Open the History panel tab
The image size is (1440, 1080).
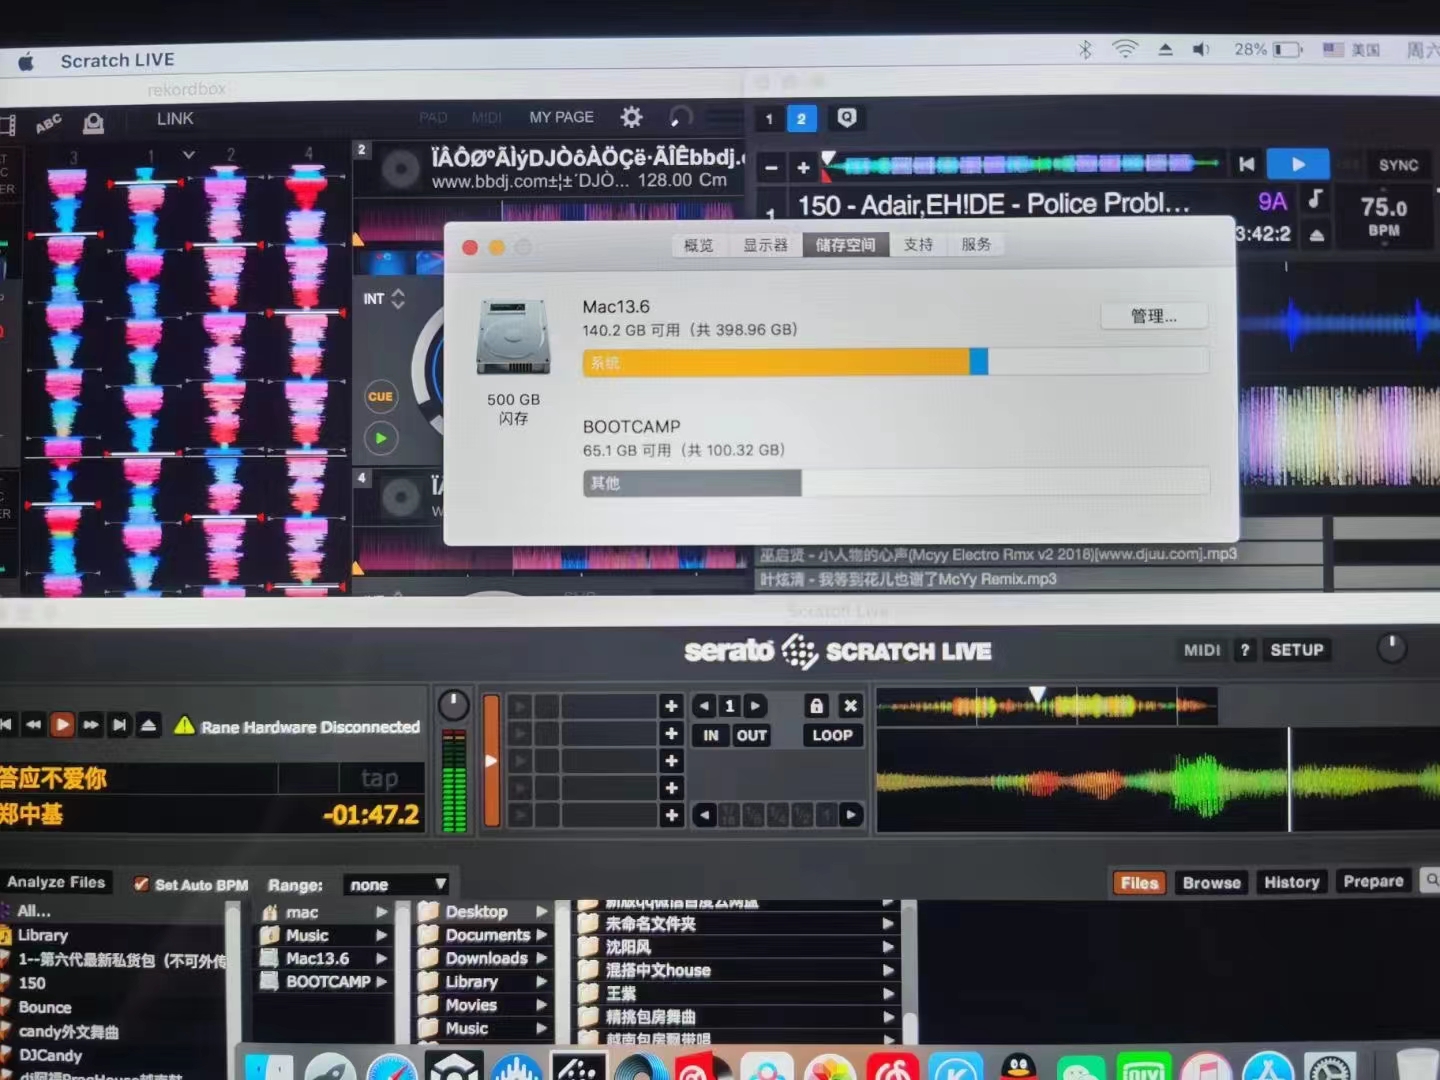[x=1291, y=882]
